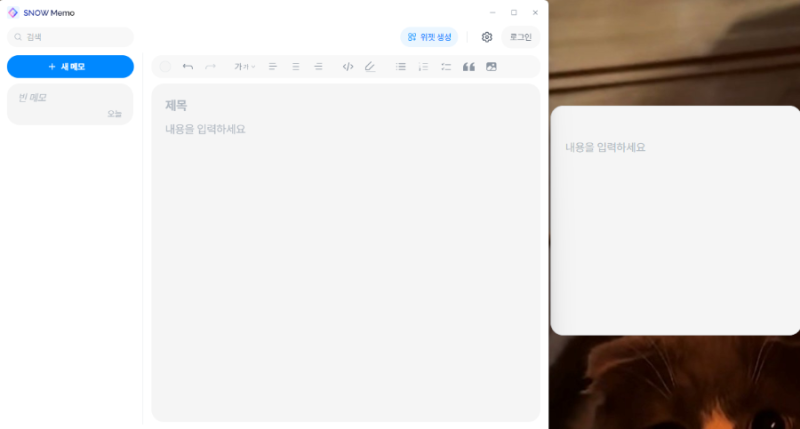Screen dimensions: 800x429
Task: Insert a bulleted list
Action: [x=401, y=67]
